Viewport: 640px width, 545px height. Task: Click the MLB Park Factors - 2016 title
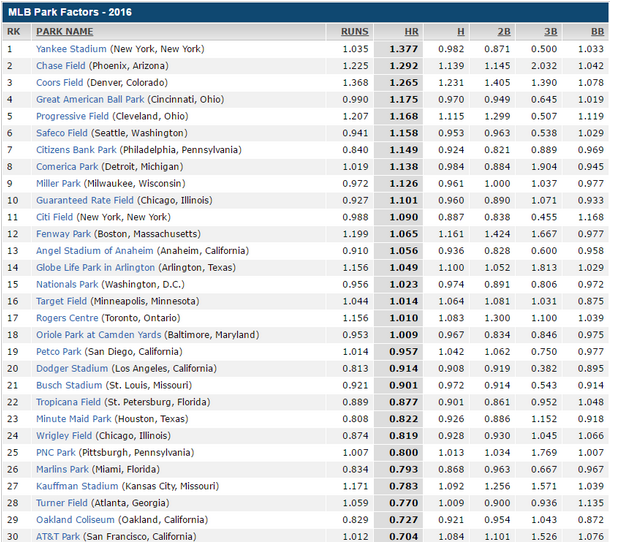click(70, 12)
